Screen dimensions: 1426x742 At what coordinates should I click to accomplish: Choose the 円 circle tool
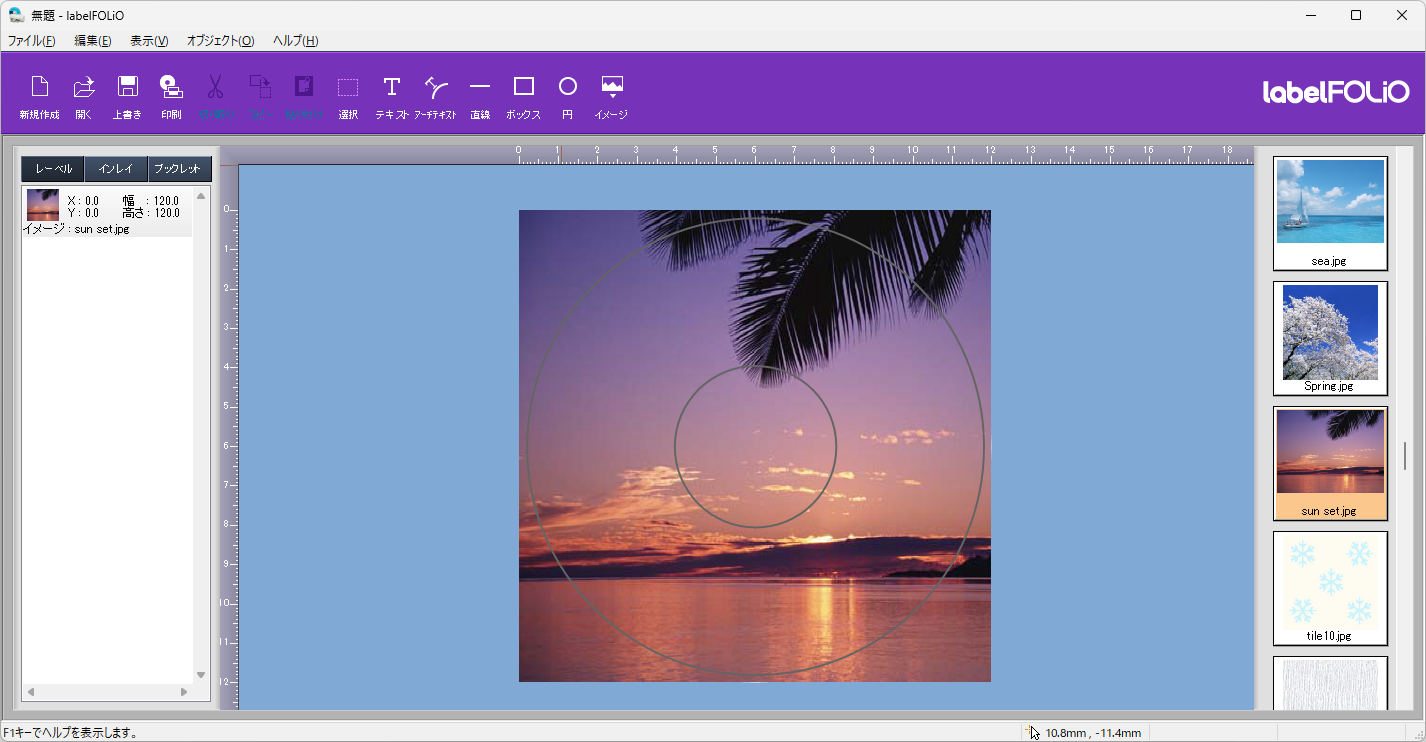(x=567, y=97)
